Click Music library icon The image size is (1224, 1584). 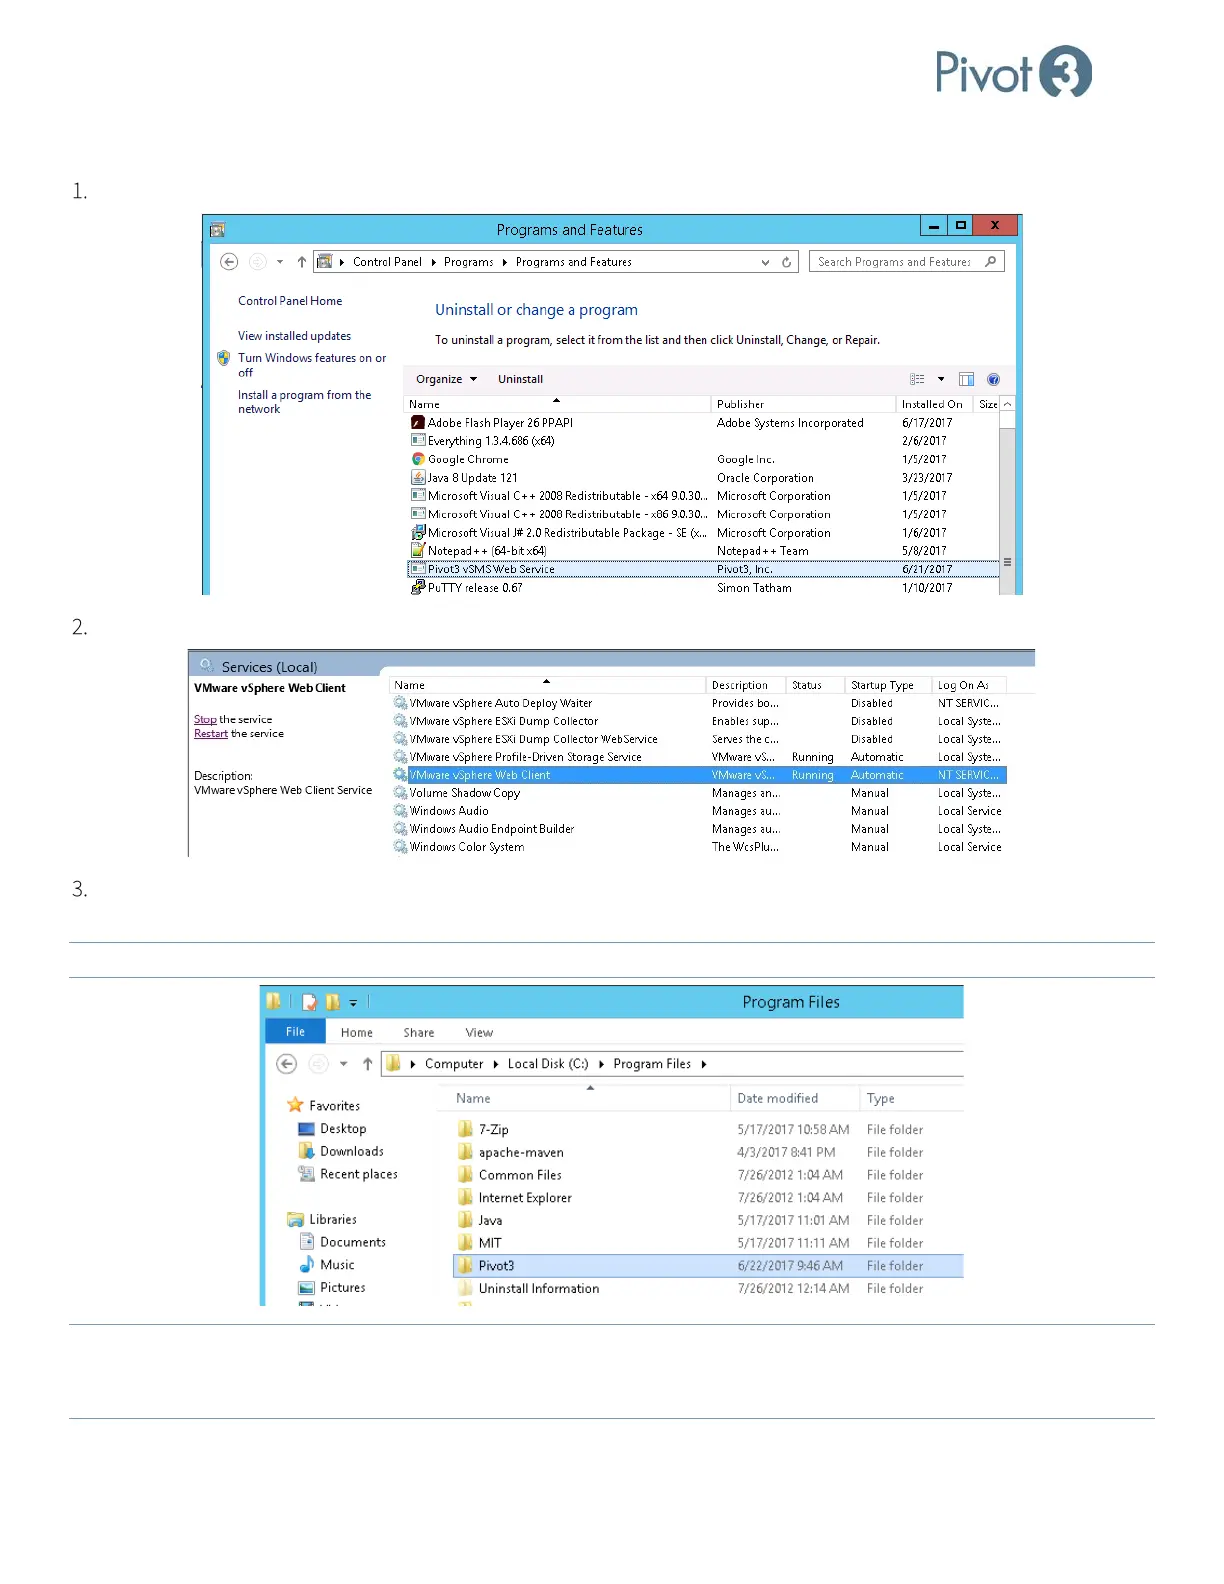307,1264
